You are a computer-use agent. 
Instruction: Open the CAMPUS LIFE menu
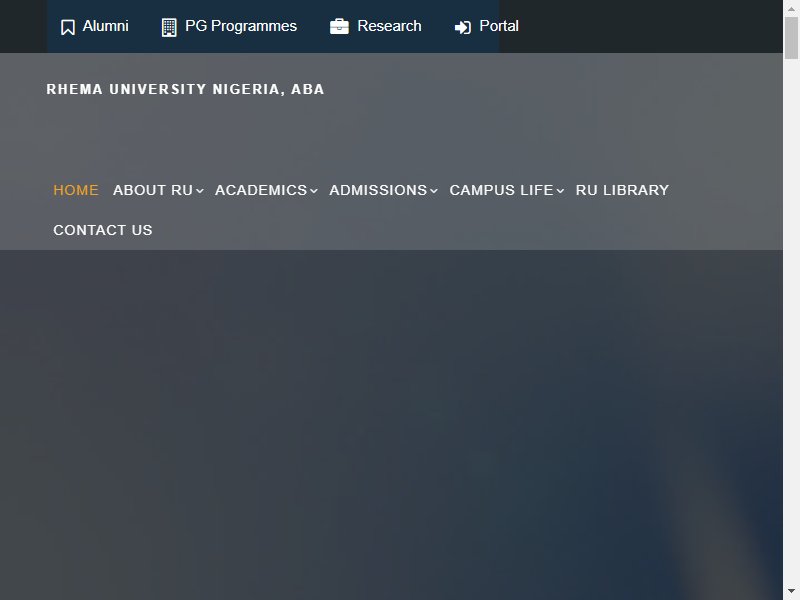pyautogui.click(x=502, y=190)
